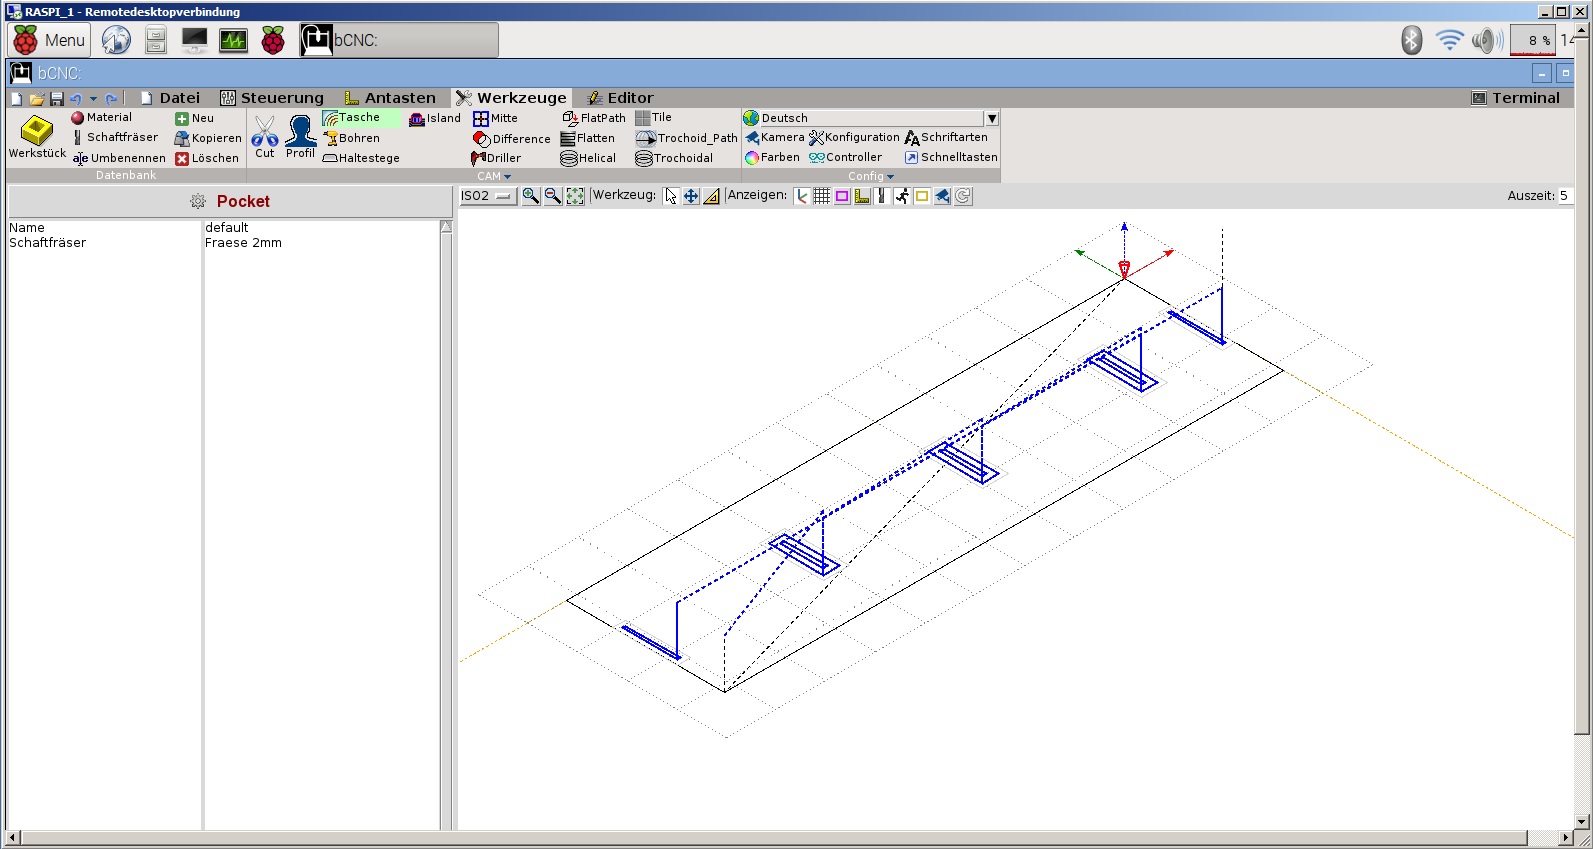Open the ISO2 view dropdown

(486, 196)
